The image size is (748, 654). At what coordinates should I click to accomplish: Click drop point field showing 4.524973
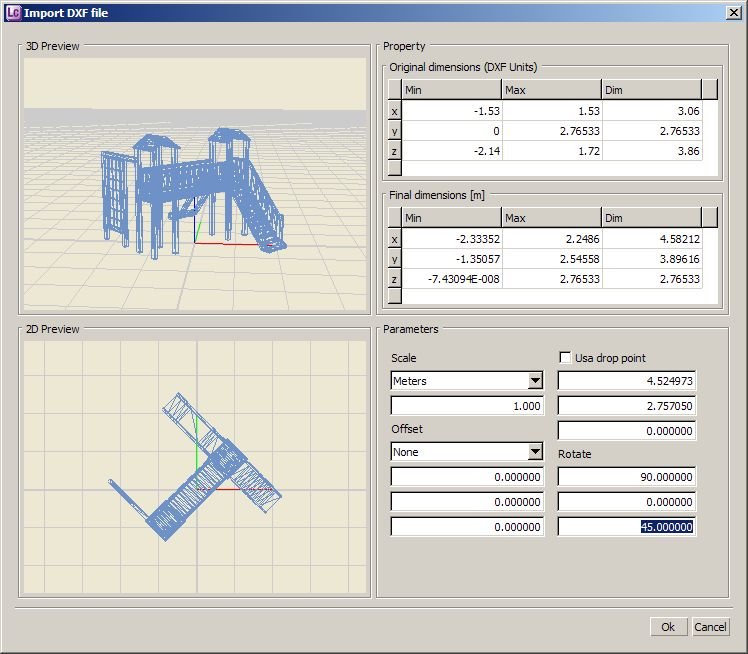tap(627, 381)
